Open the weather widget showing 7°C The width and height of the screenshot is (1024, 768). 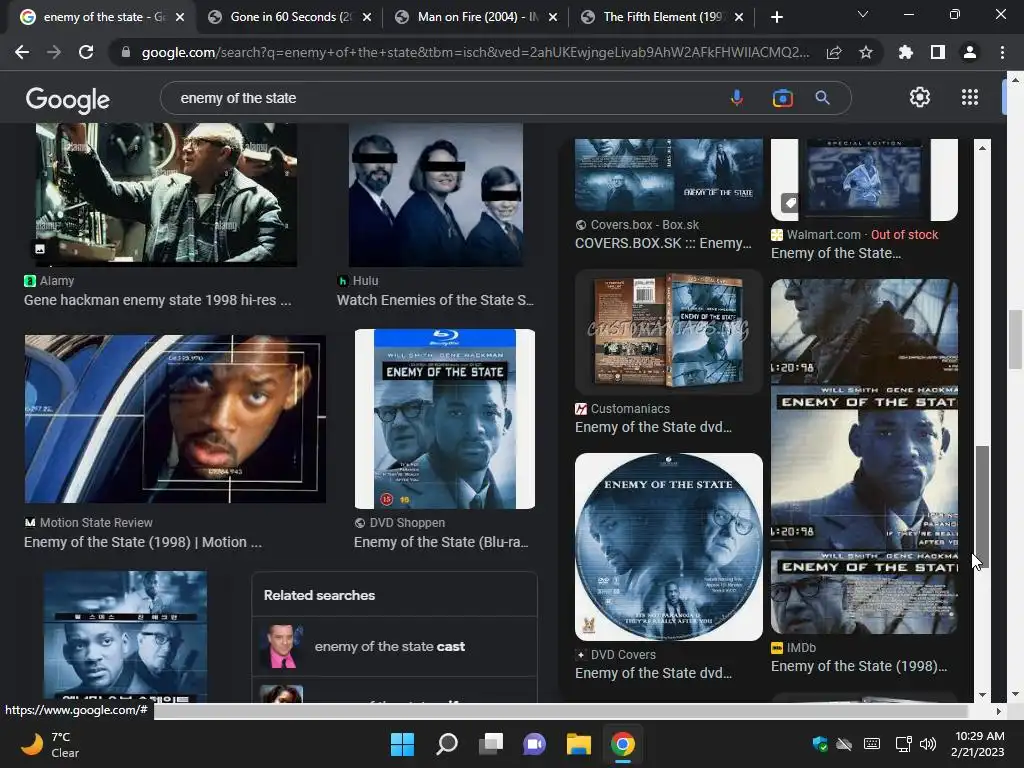(x=51, y=744)
